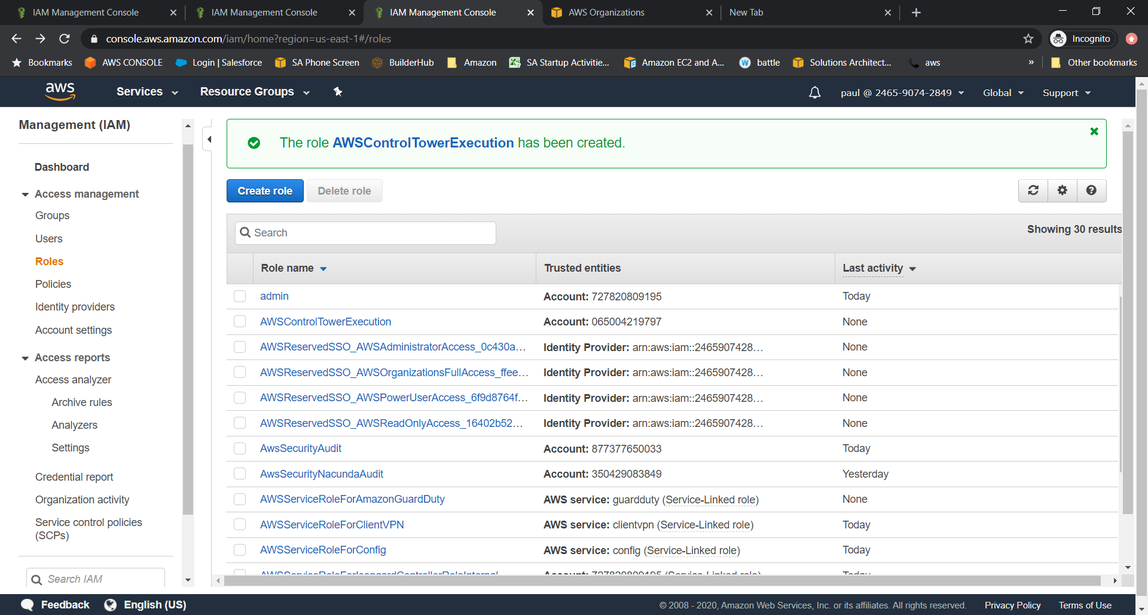Collapse the Access management section
The image size is (1148, 615).
(x=25, y=194)
